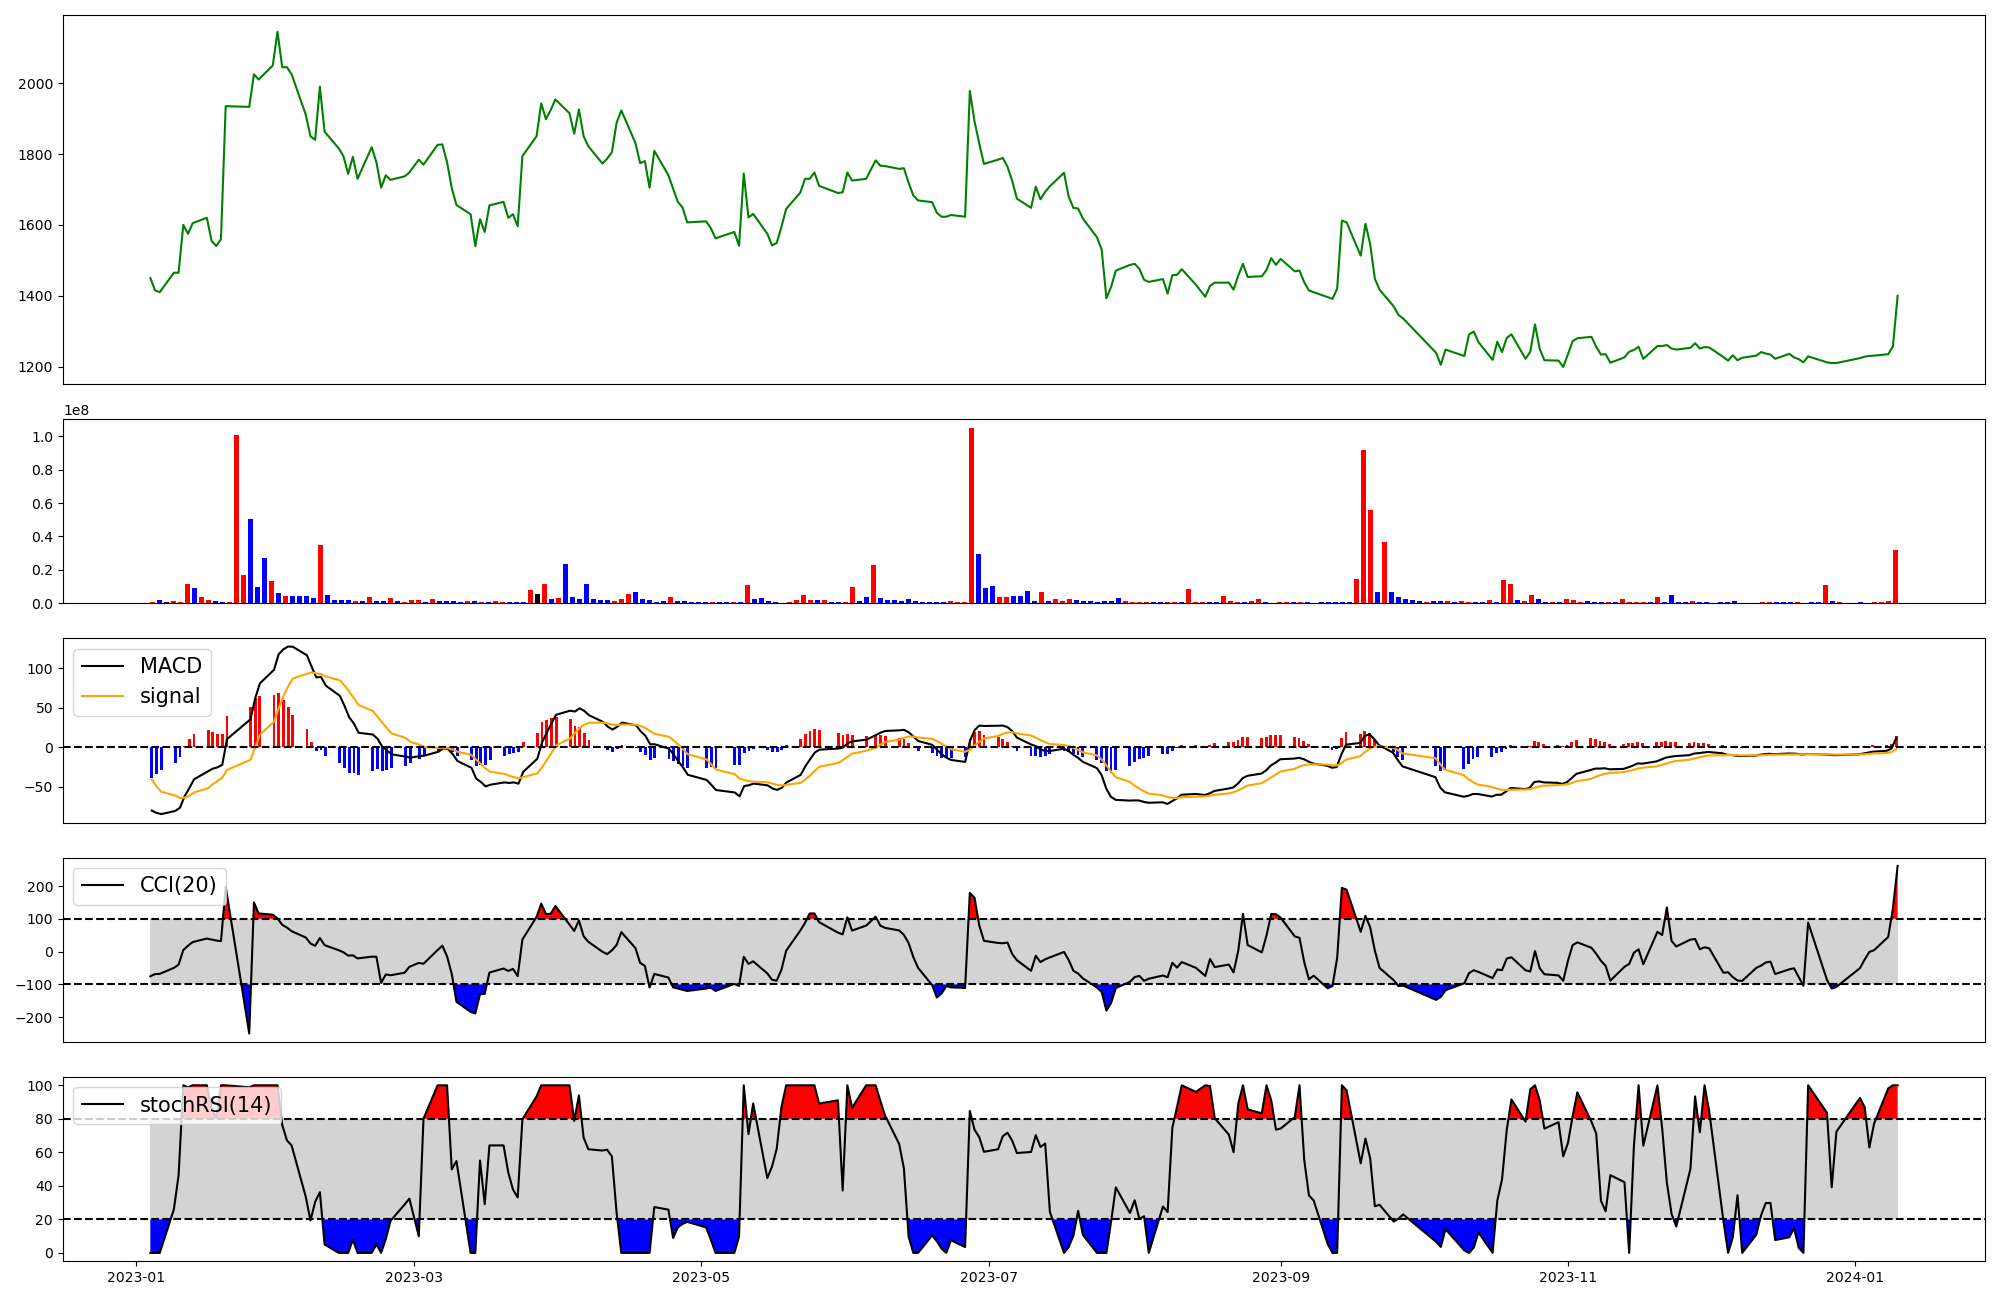
Task: Click the 80 tick on stochRSI axis
Action: coord(44,1119)
